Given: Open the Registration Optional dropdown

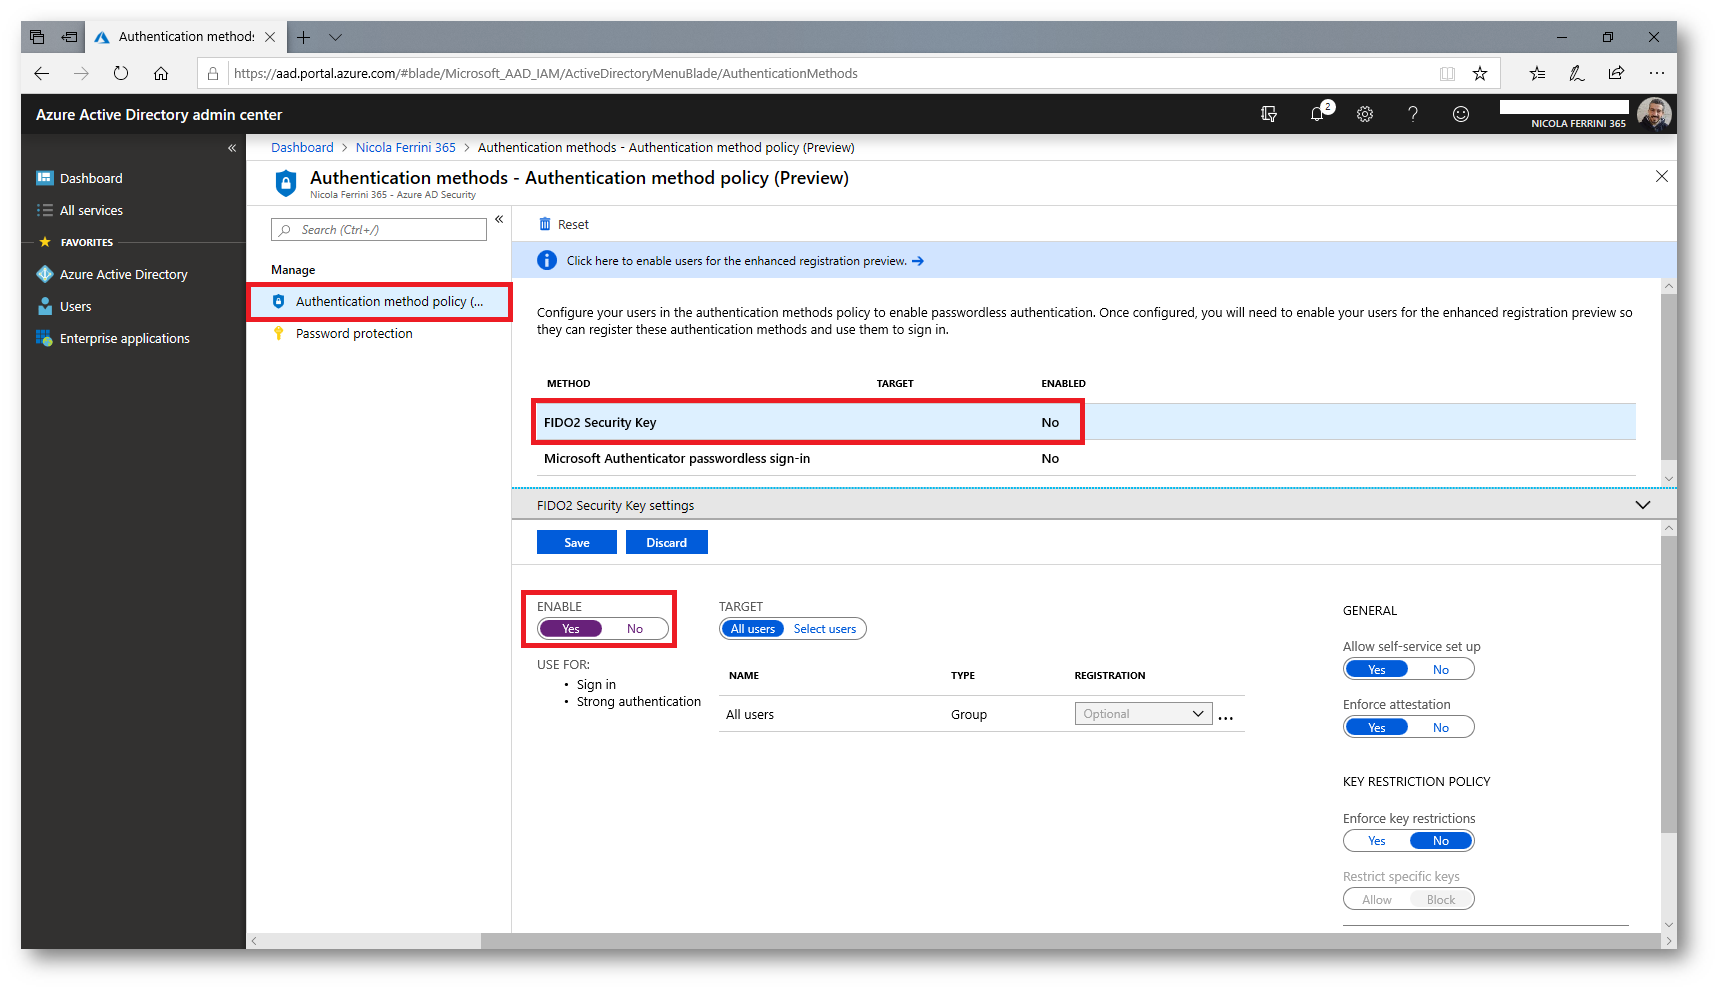Looking at the screenshot, I should [1143, 714].
